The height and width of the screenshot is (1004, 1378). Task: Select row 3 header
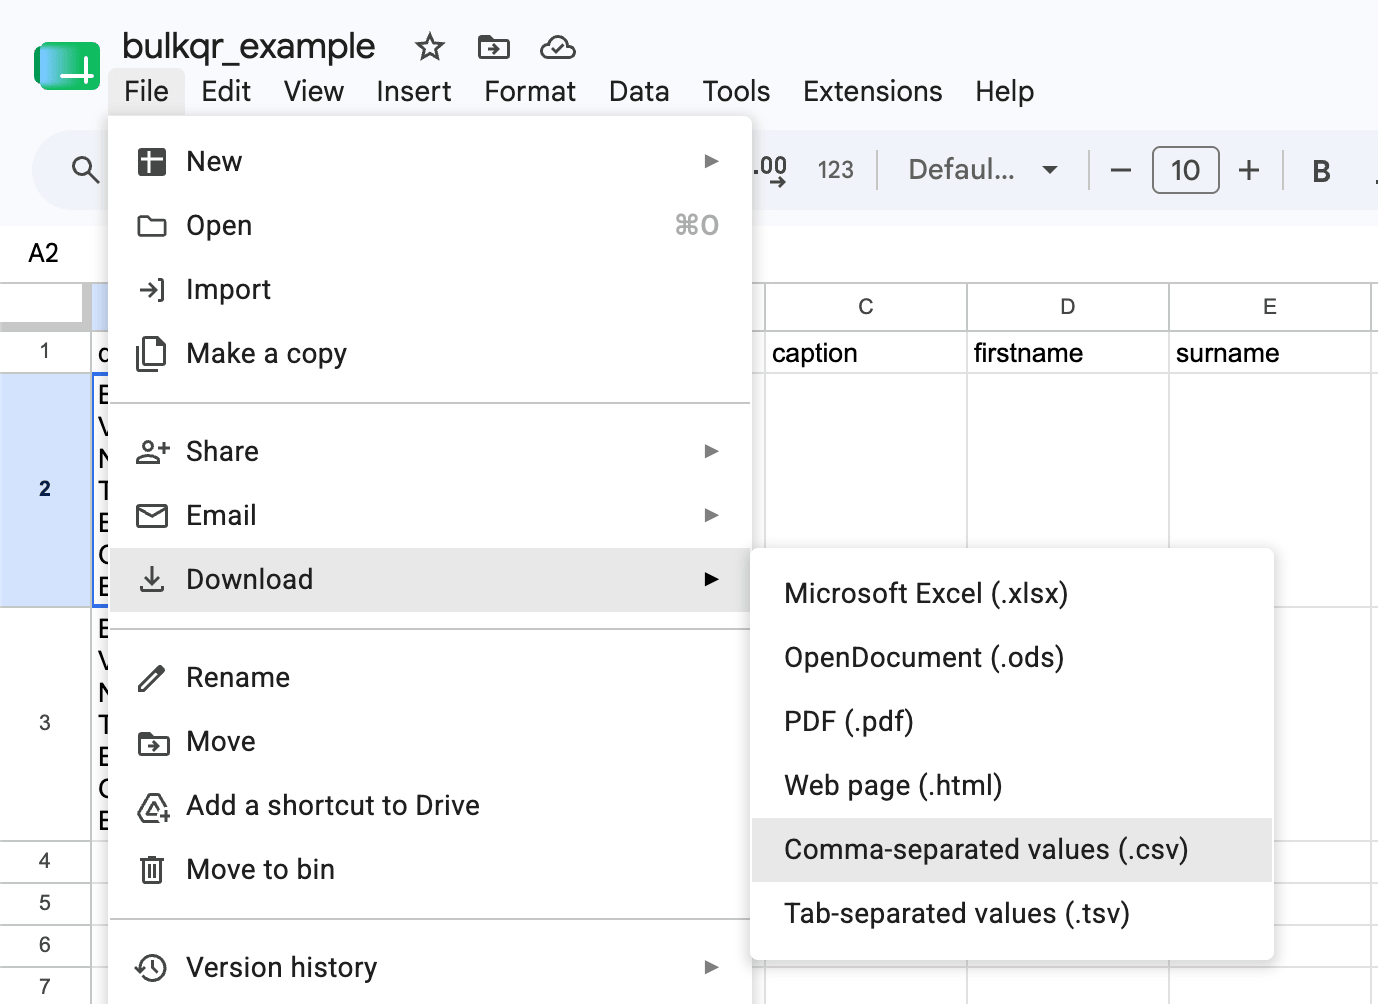[x=45, y=723]
